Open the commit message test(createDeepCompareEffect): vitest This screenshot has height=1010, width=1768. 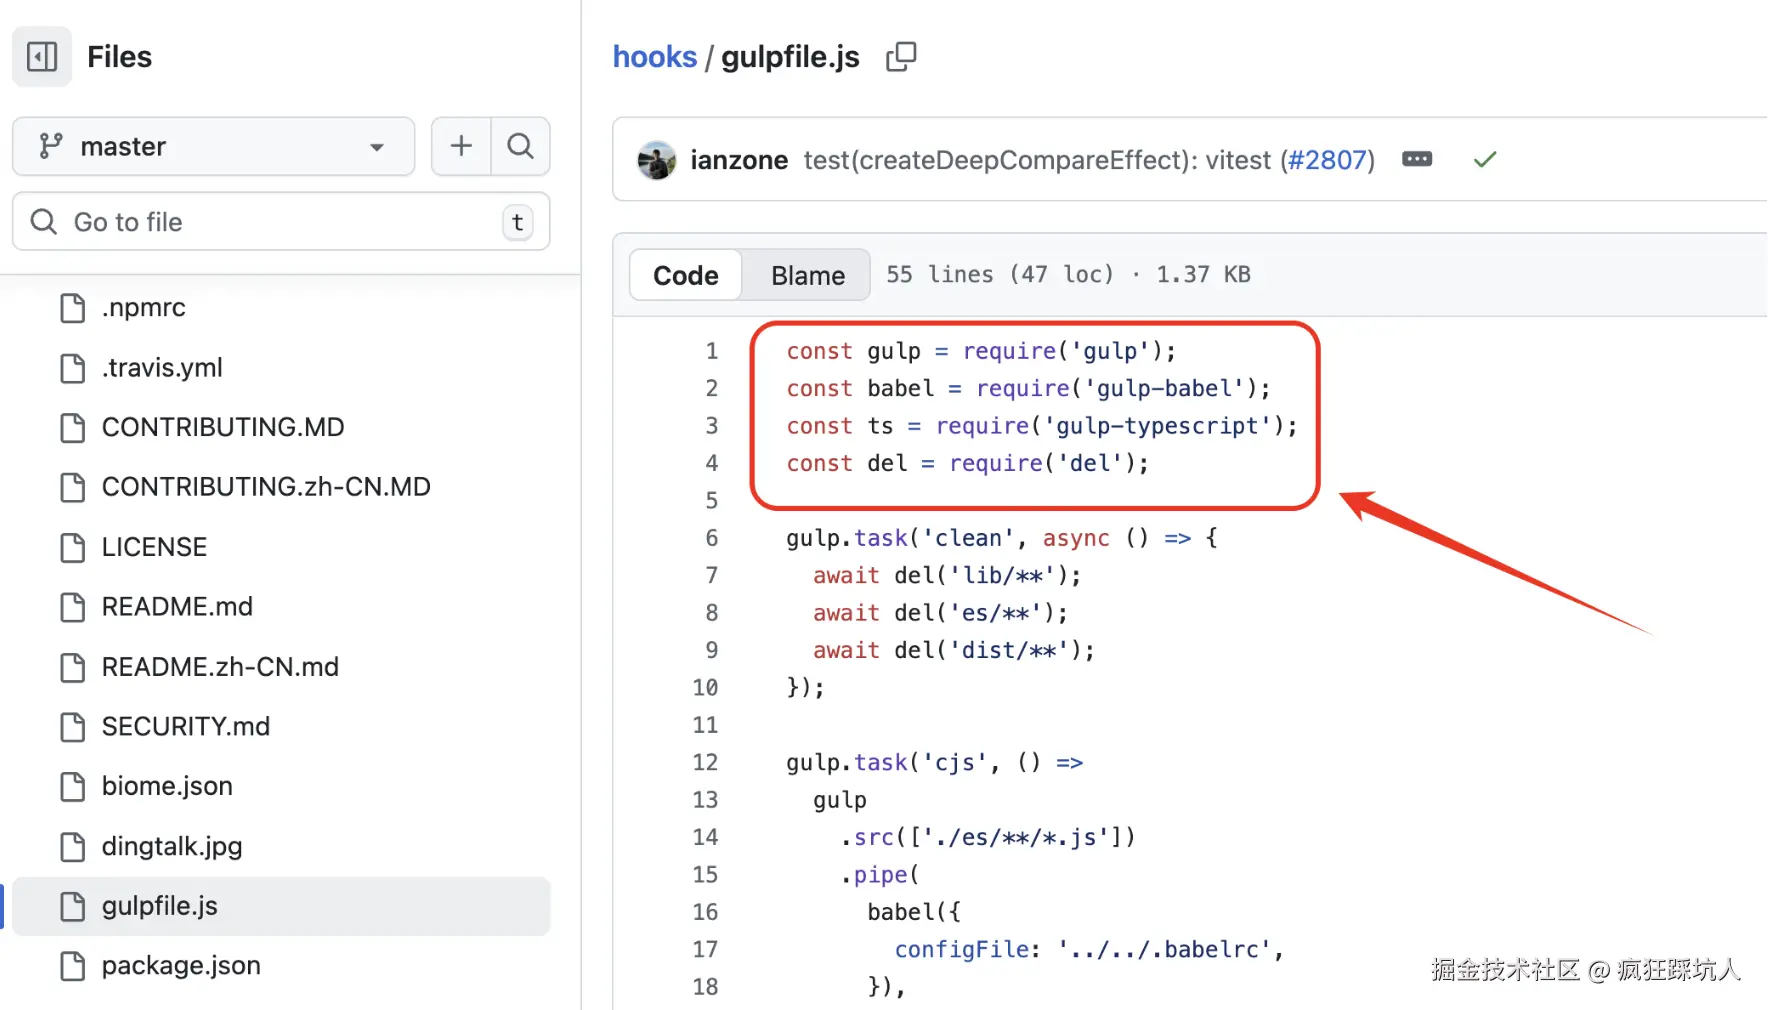pyautogui.click(x=1037, y=160)
